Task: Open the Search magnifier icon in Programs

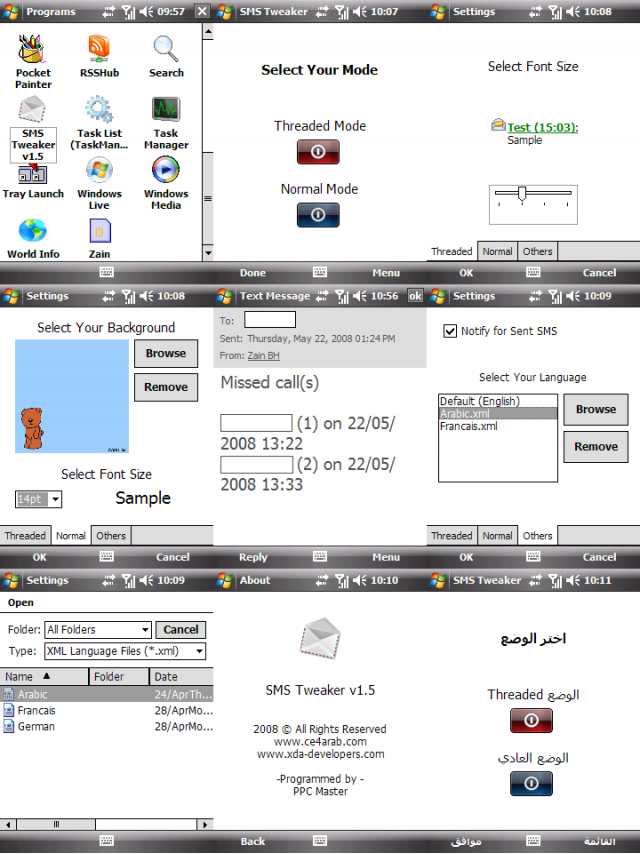Action: pyautogui.click(x=166, y=49)
